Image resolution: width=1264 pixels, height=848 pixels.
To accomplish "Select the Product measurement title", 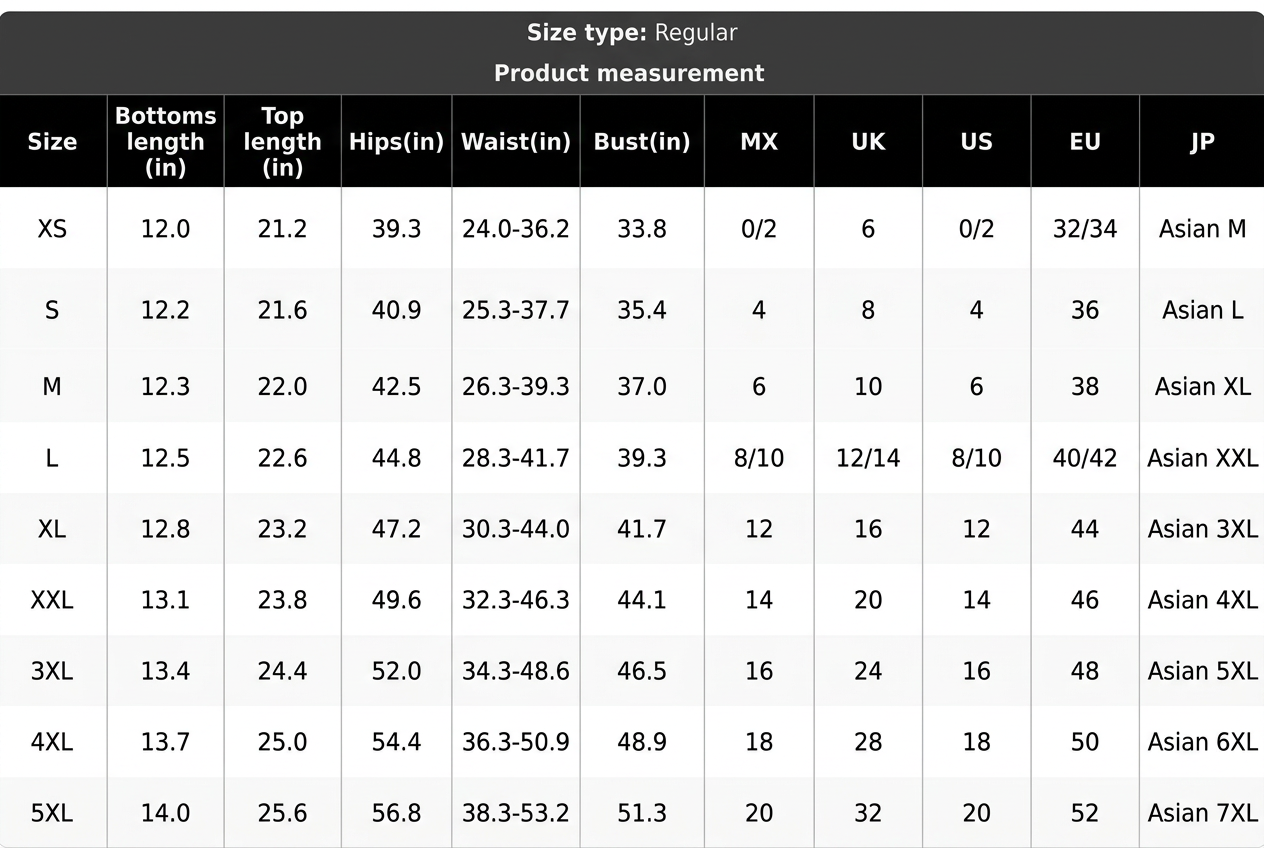I will pyautogui.click(x=629, y=73).
